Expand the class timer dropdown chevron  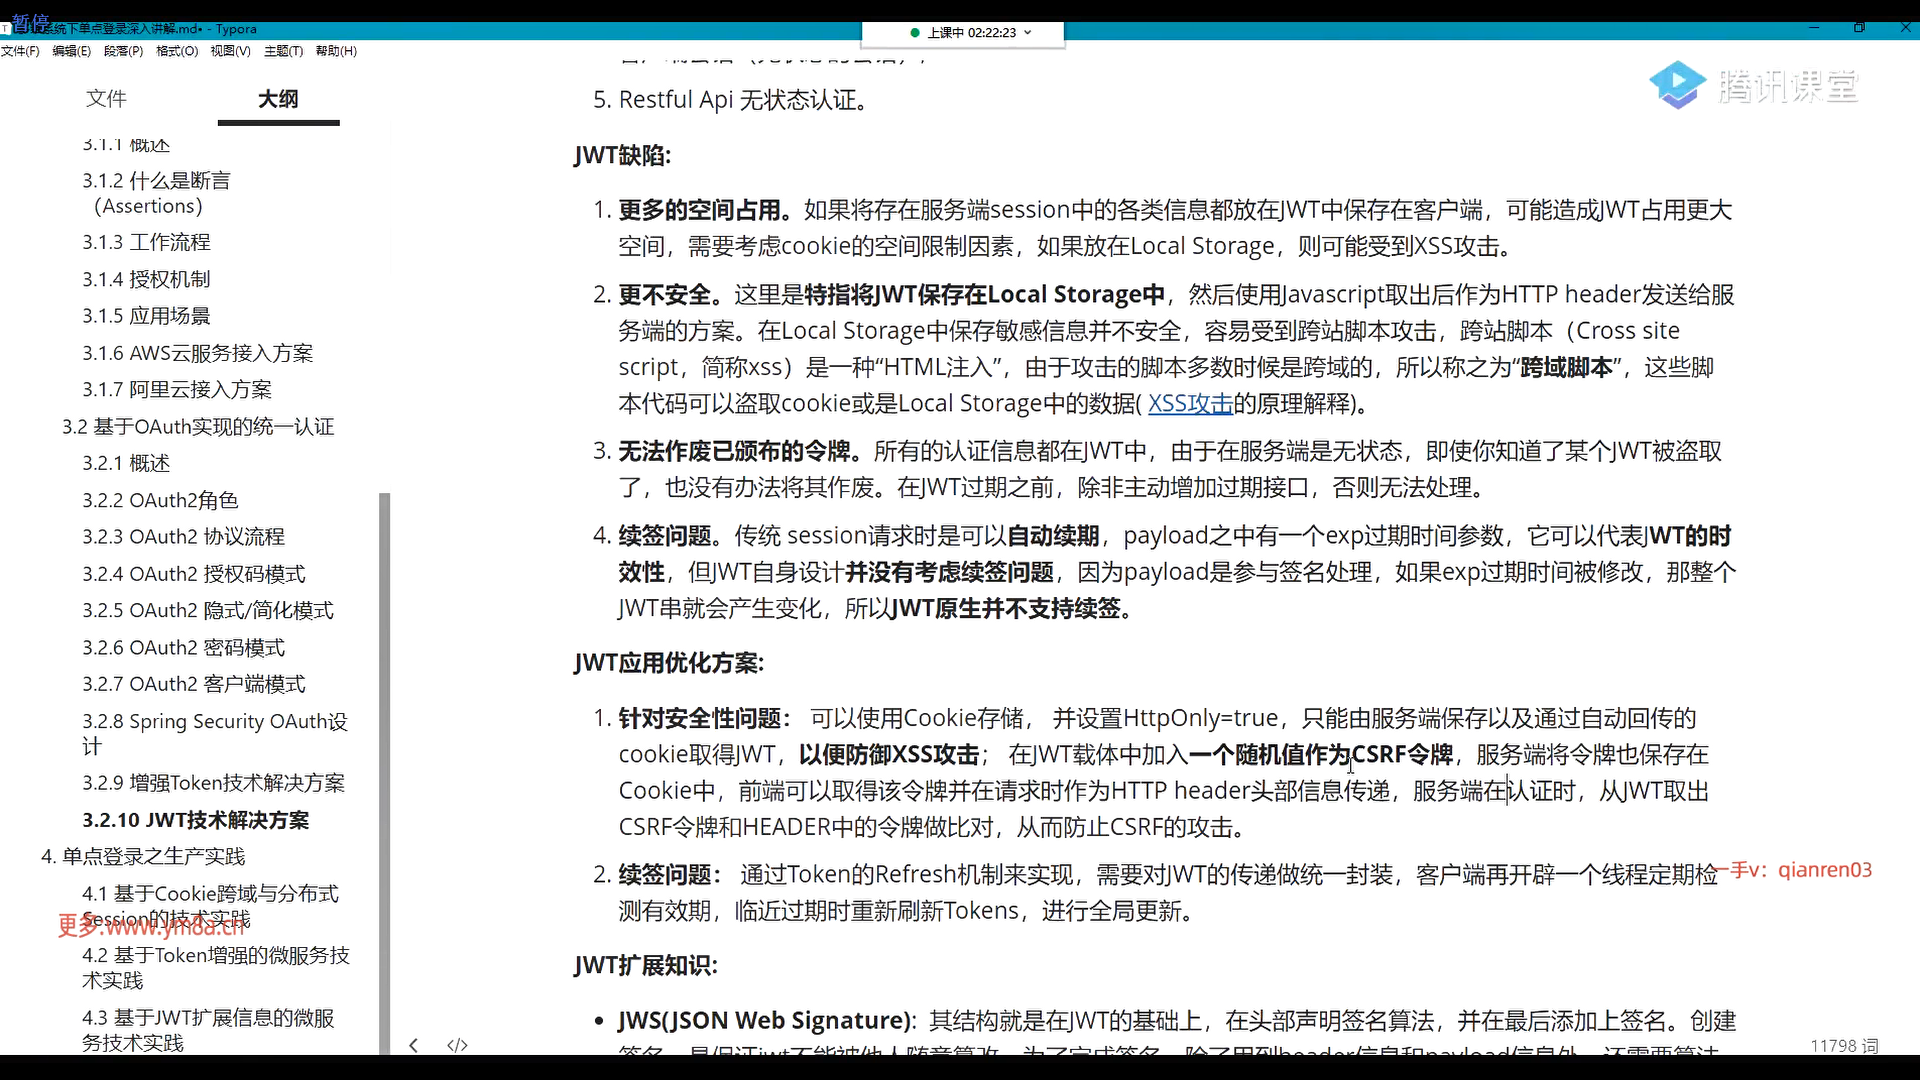pyautogui.click(x=1028, y=33)
